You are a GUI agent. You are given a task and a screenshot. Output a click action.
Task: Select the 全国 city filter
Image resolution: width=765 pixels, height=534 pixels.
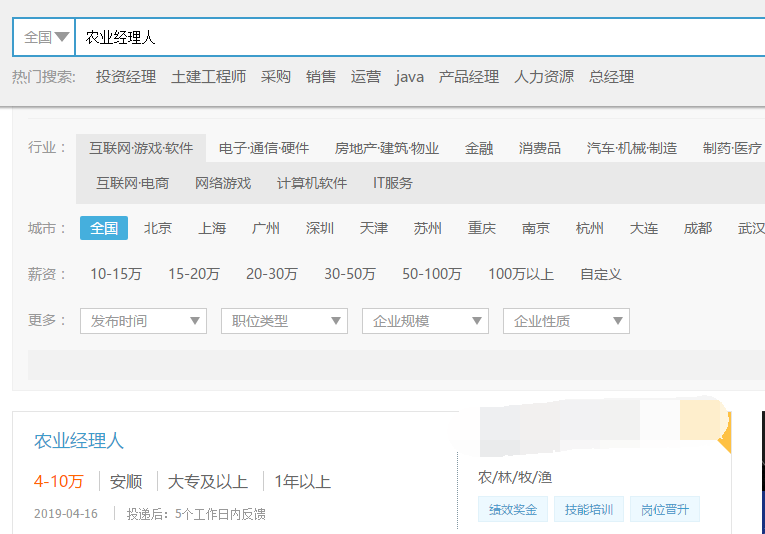point(104,228)
